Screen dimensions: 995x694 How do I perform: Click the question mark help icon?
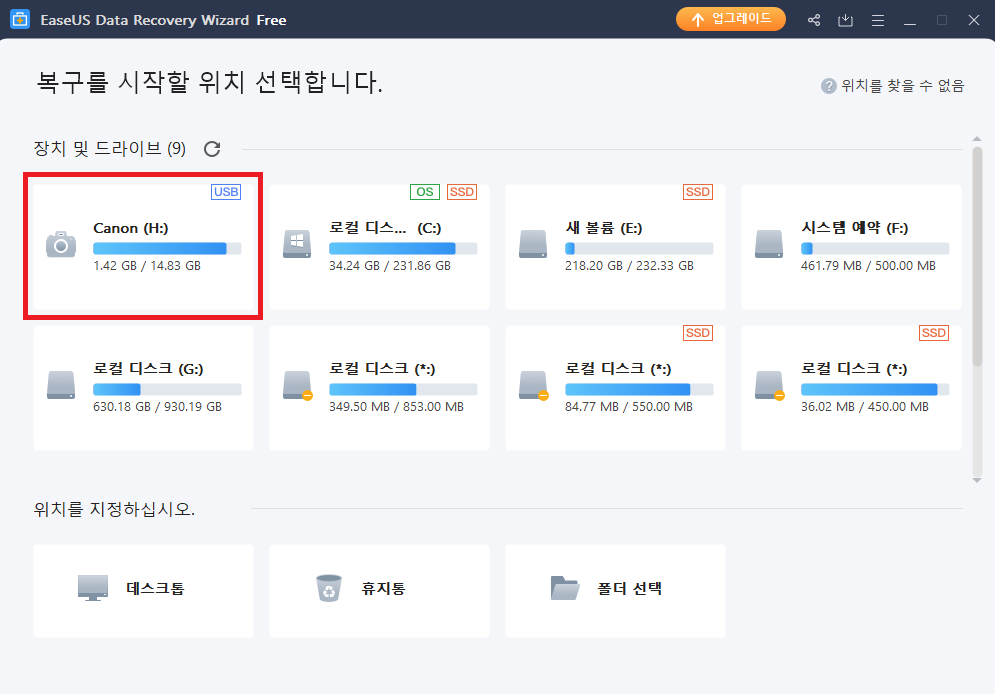tap(828, 86)
